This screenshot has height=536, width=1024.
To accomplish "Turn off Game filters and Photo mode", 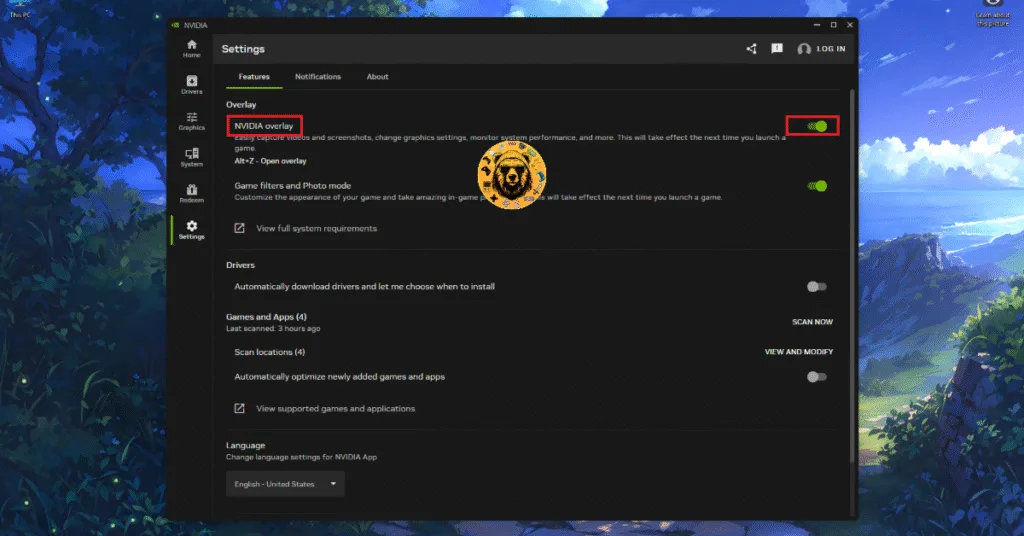I will coord(817,186).
